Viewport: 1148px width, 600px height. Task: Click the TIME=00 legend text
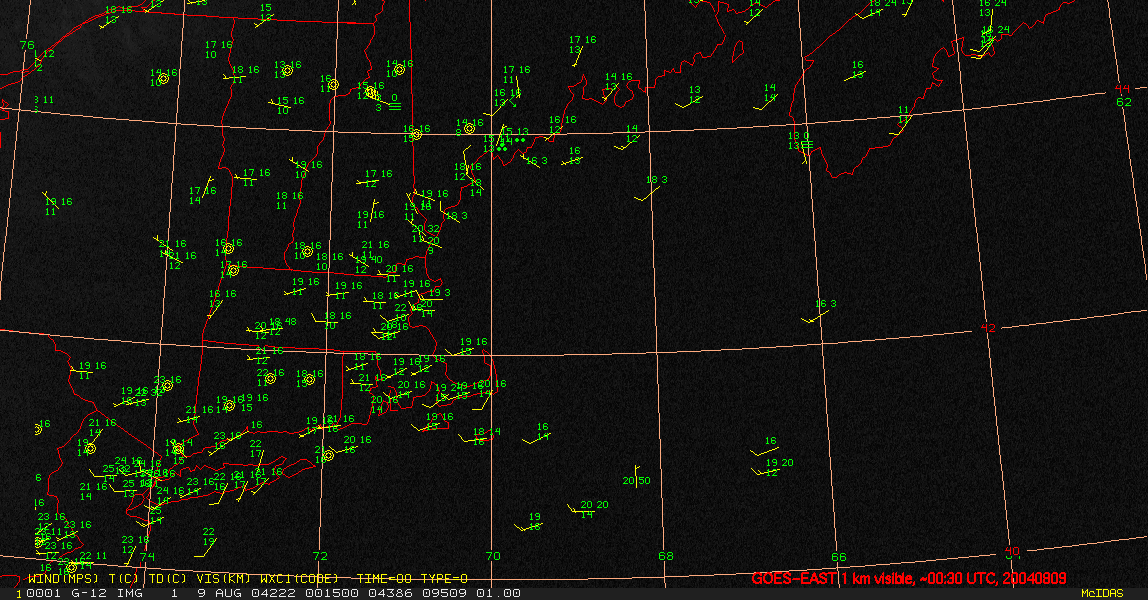pos(384,579)
